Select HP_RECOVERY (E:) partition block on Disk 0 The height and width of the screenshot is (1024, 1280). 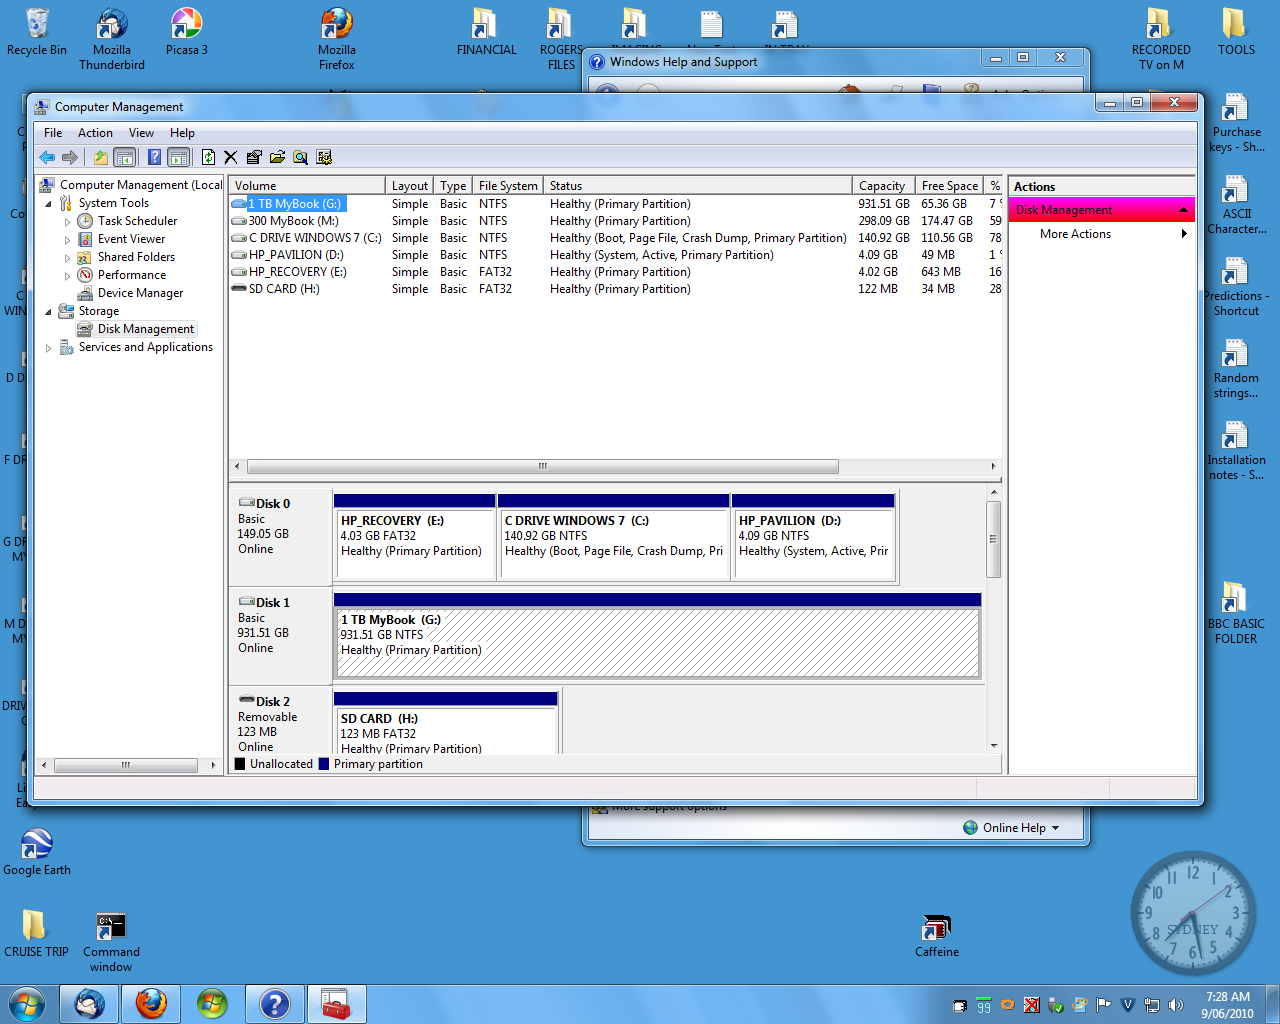[x=415, y=537]
